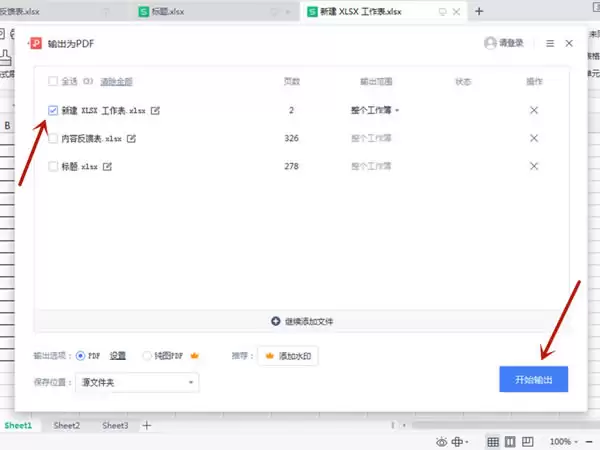This screenshot has width=600, height=450.
Task: Click 继续添加文件 to add more files
Action: pyautogui.click(x=302, y=321)
